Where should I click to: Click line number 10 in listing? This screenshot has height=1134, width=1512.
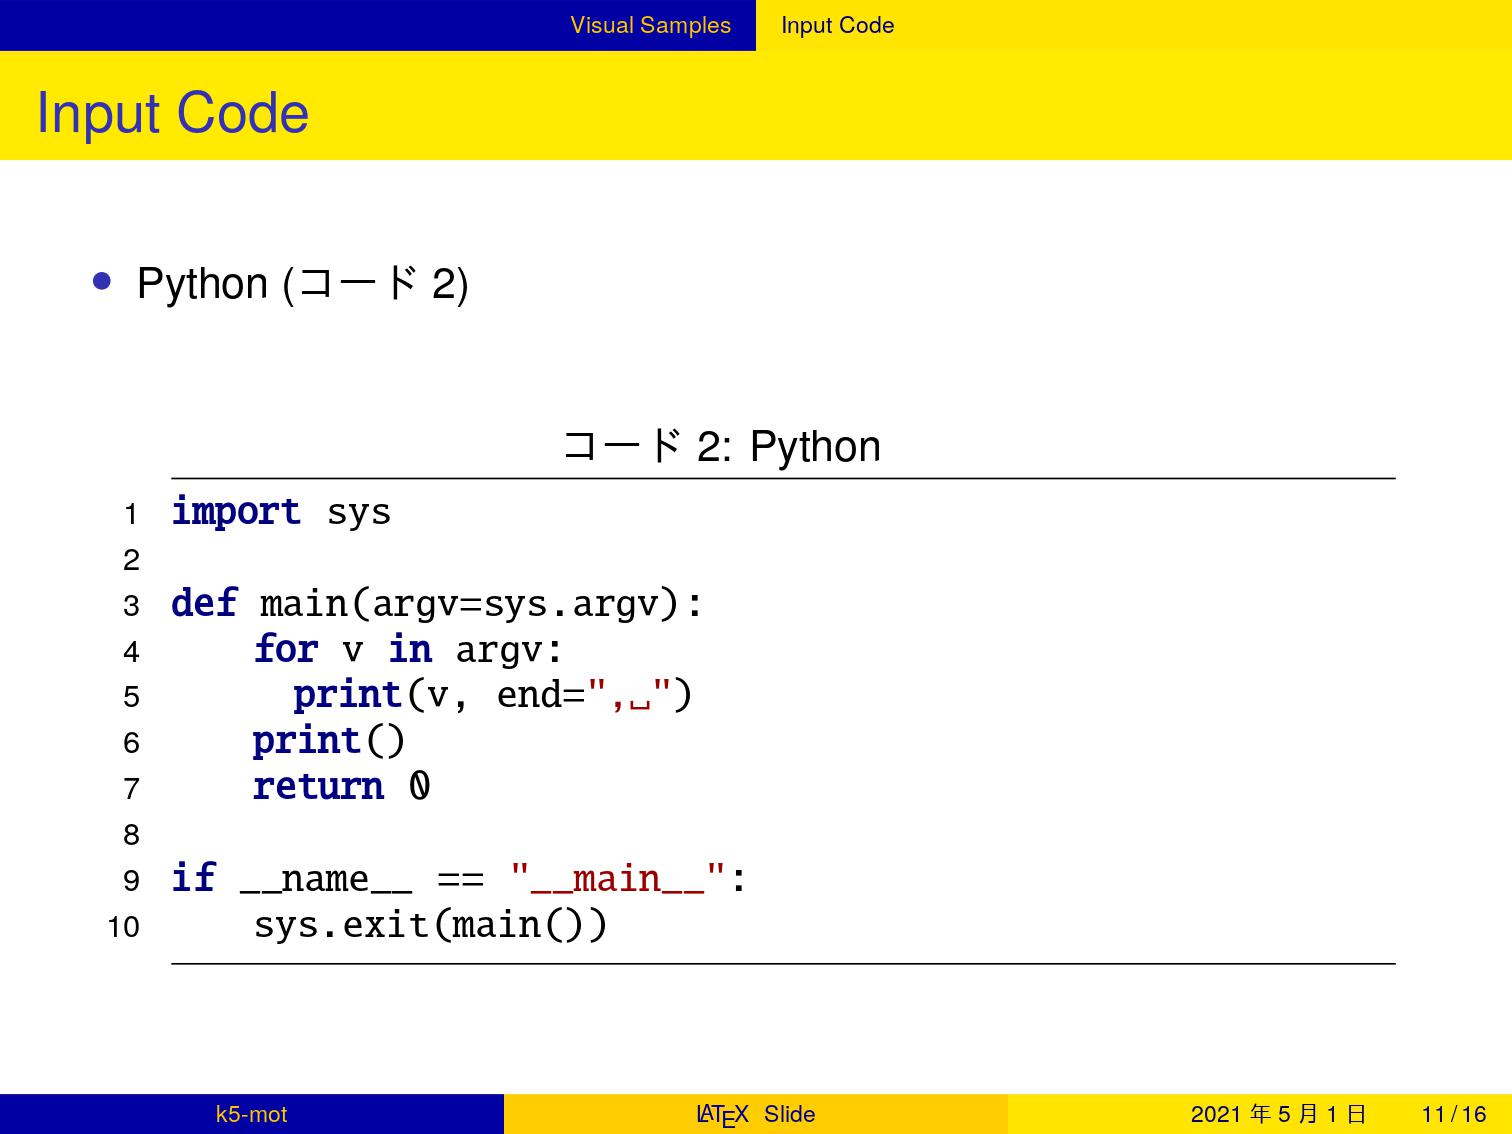pyautogui.click(x=124, y=927)
